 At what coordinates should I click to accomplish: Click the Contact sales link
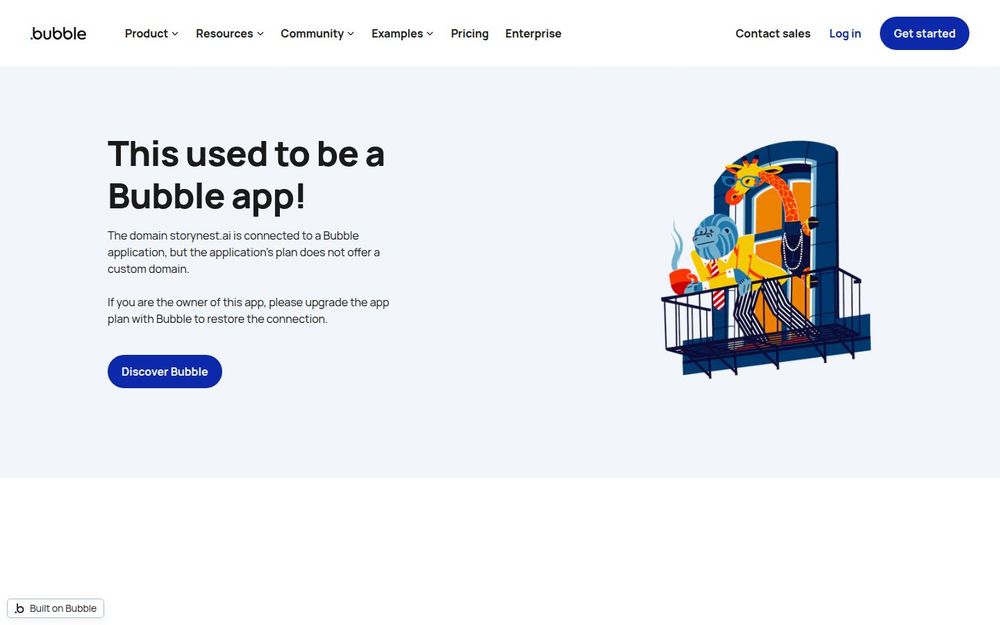tap(772, 33)
